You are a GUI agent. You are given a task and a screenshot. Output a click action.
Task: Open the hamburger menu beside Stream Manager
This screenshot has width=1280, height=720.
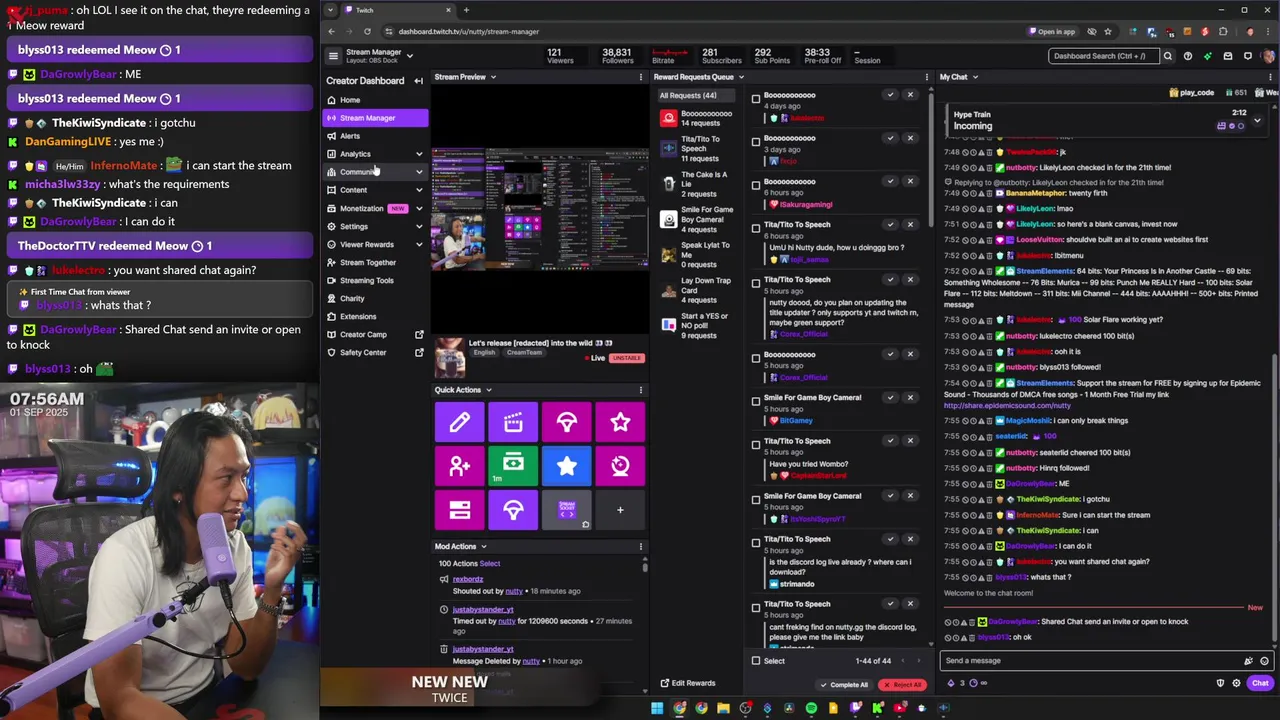pos(333,56)
